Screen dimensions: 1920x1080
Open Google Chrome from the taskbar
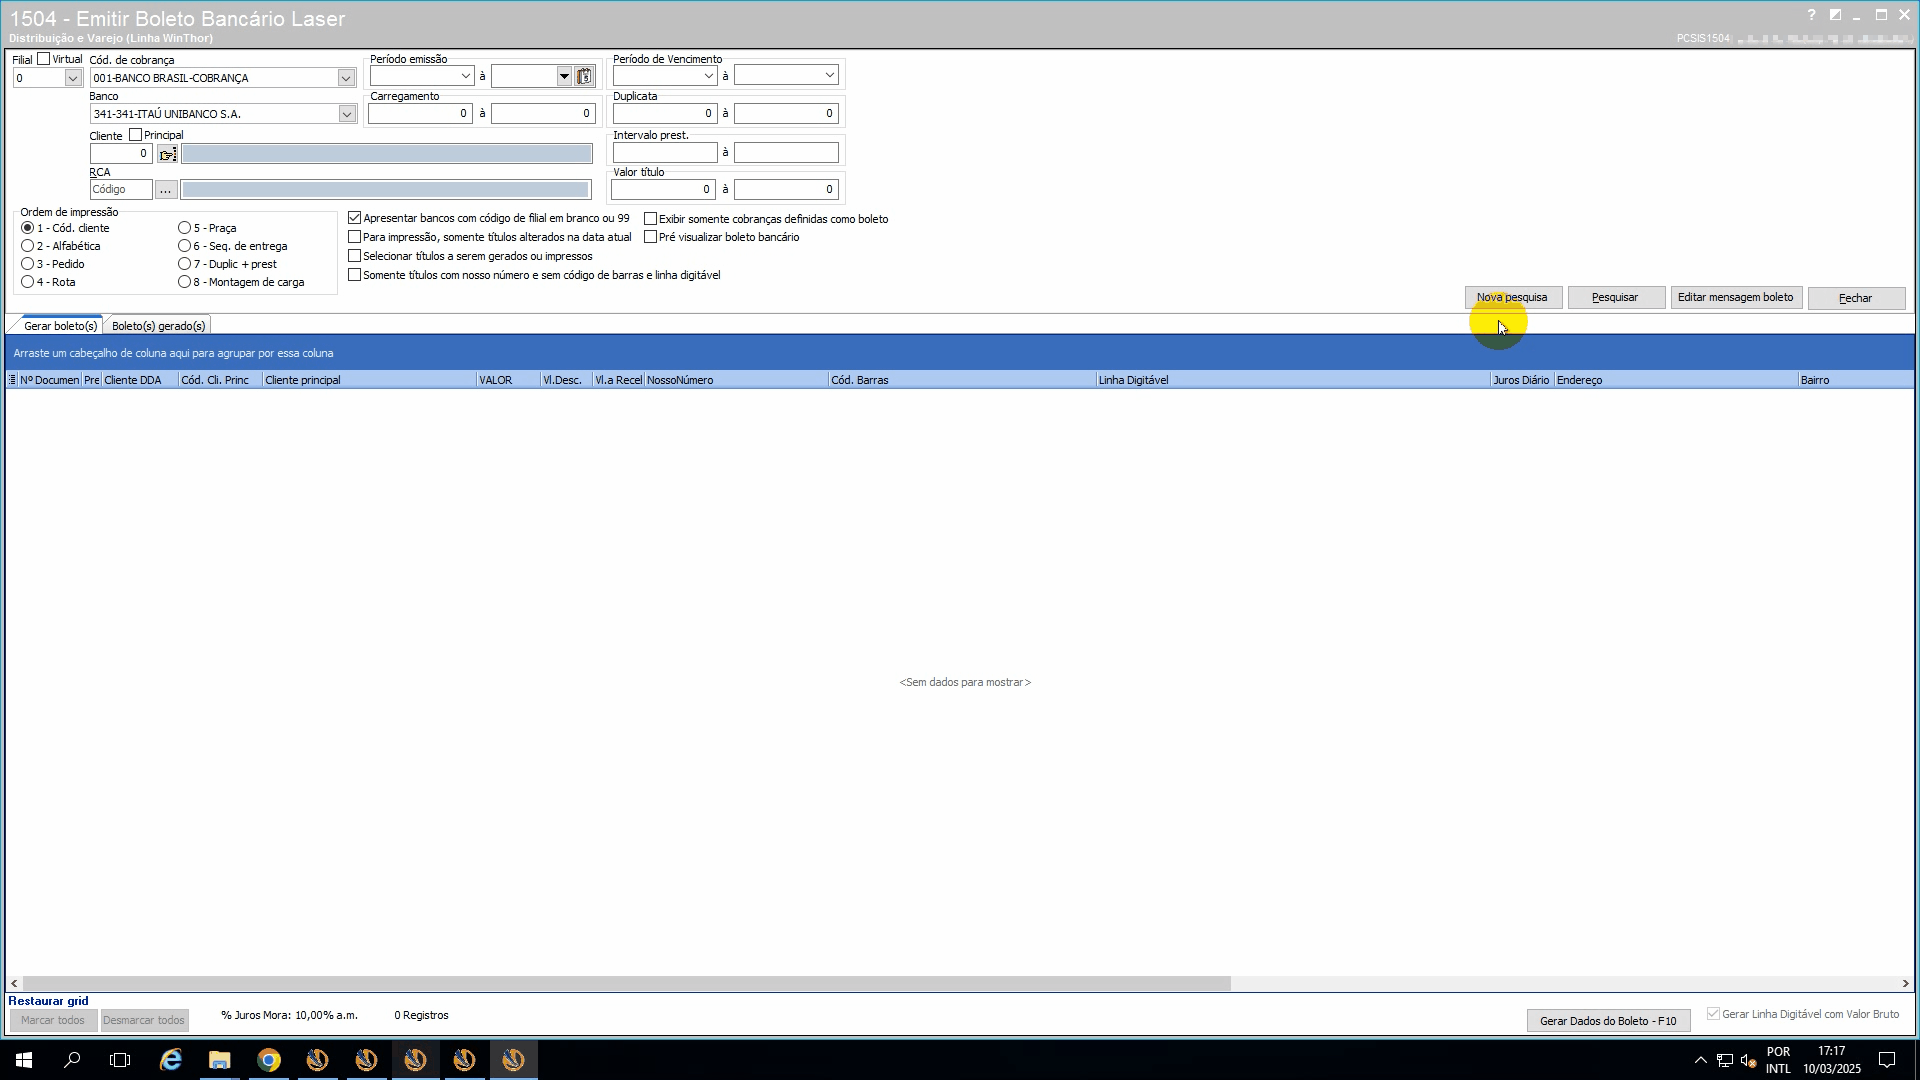tap(268, 1060)
